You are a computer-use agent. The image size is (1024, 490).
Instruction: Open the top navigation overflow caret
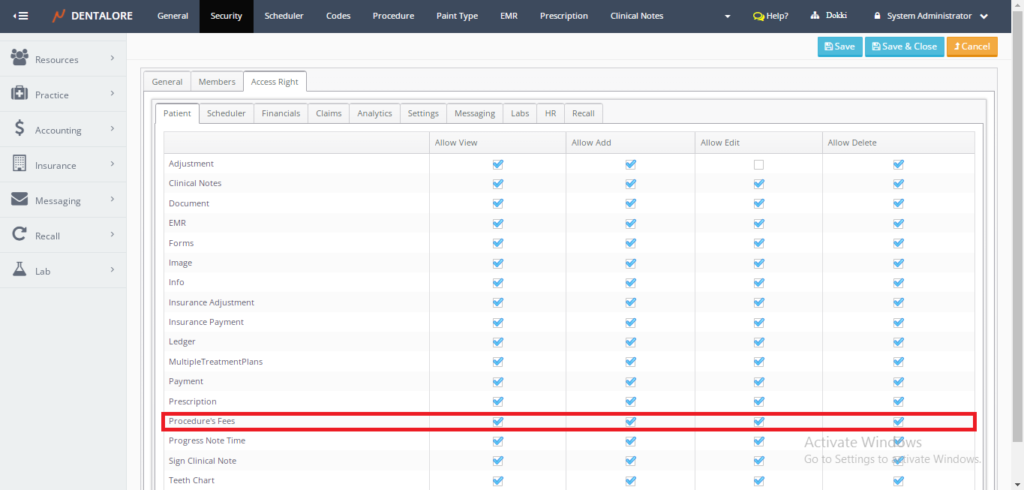tap(727, 17)
